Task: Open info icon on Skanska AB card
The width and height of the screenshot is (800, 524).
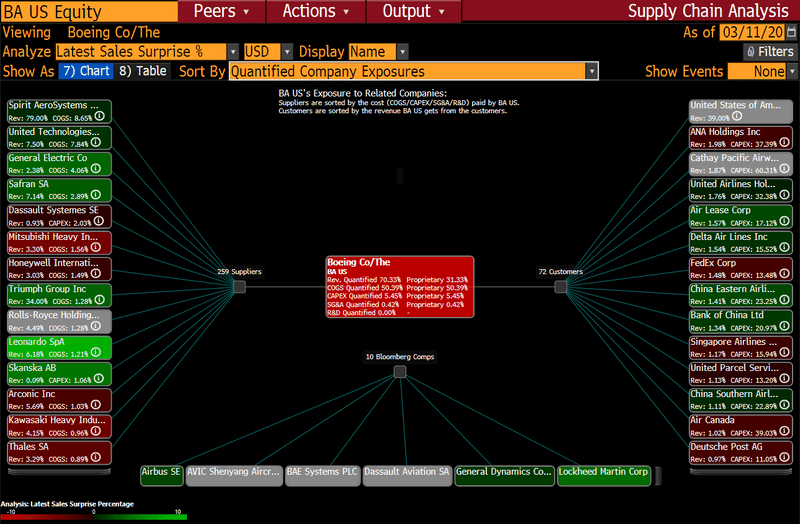Action: pyautogui.click(x=99, y=379)
